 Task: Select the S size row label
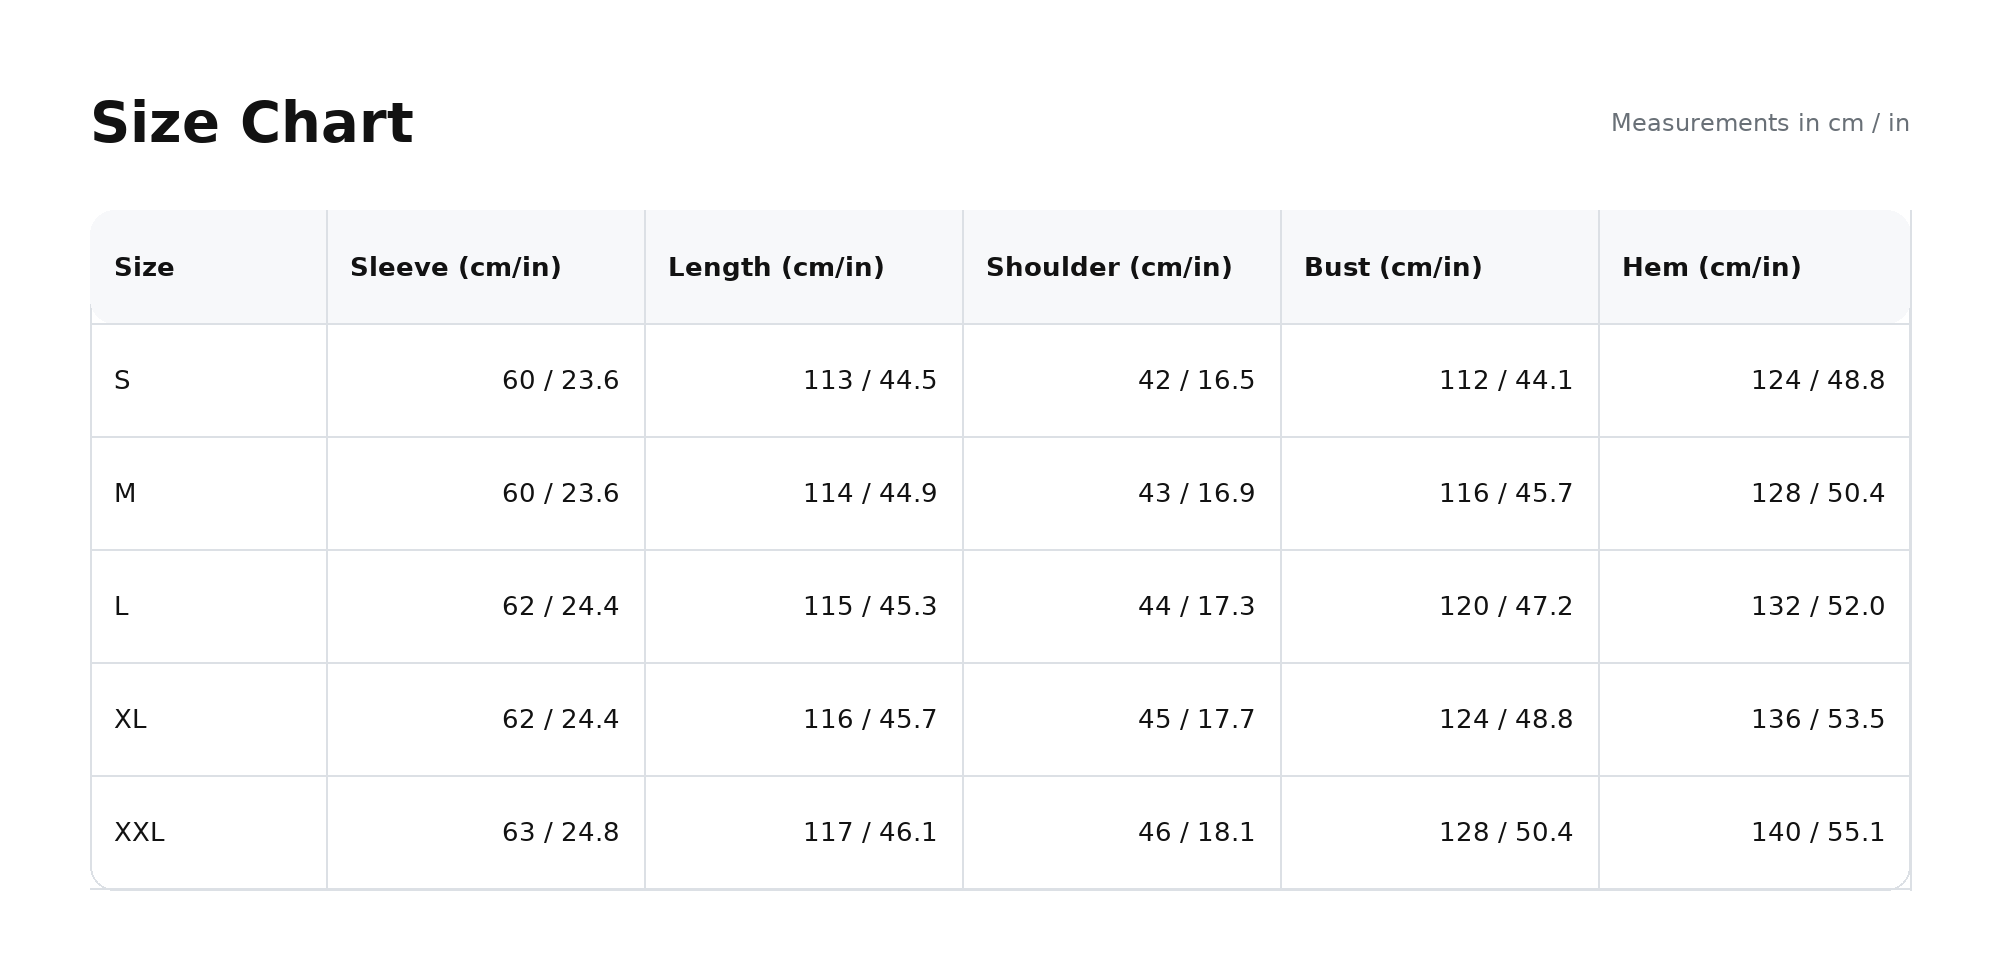tap(122, 381)
